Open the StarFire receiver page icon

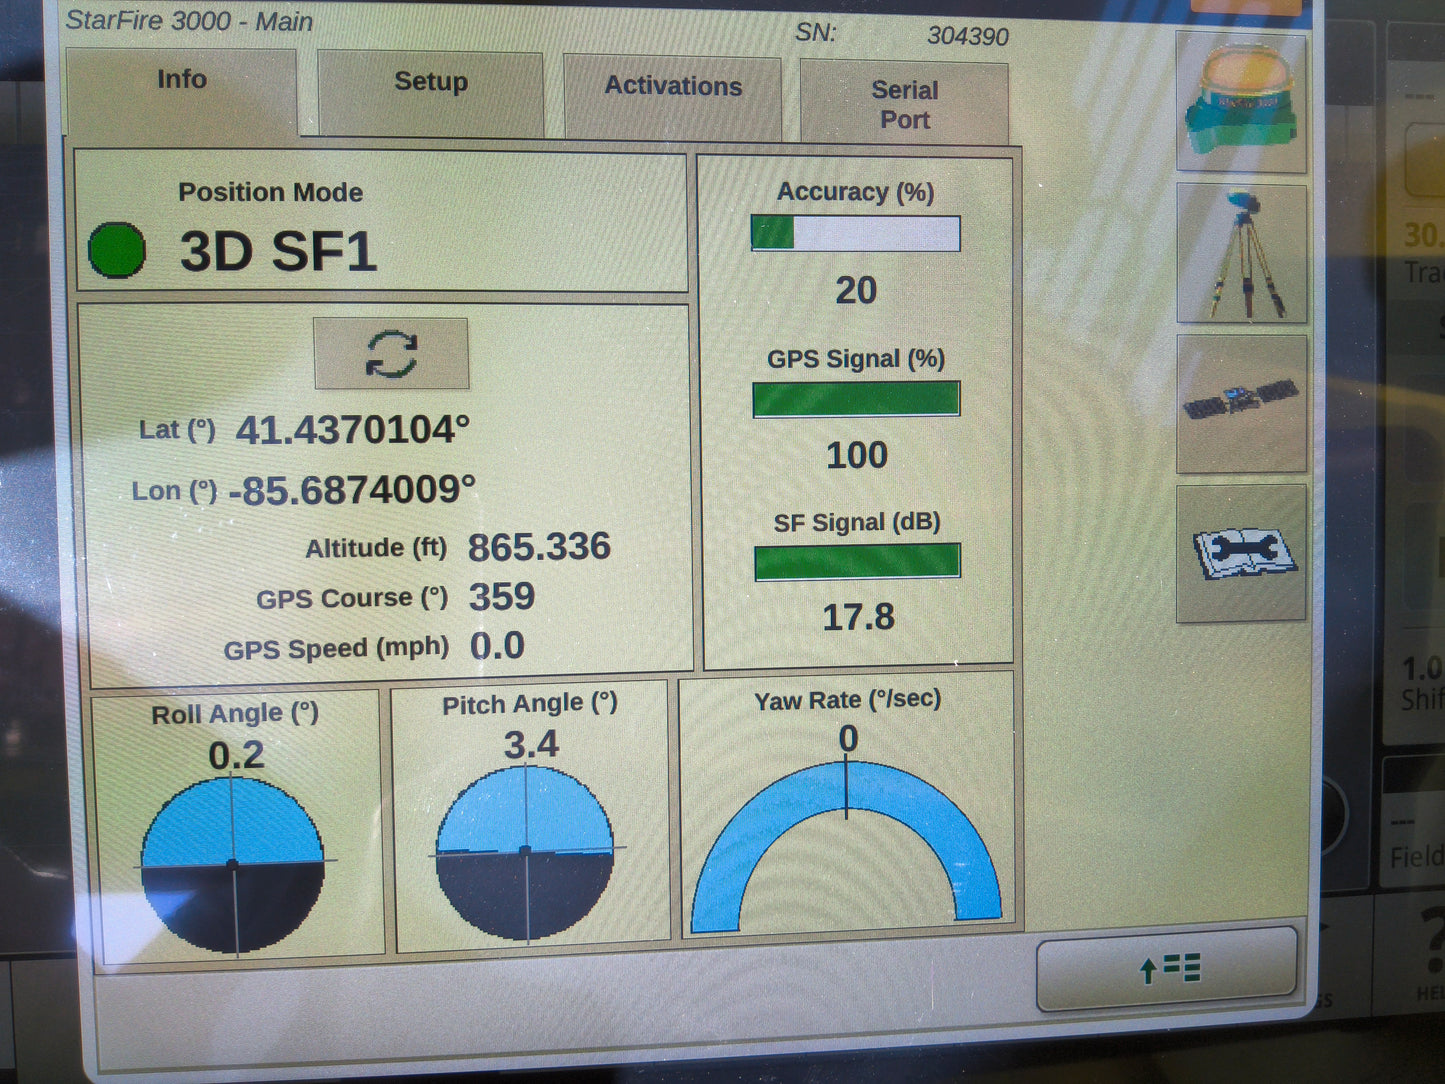1241,104
